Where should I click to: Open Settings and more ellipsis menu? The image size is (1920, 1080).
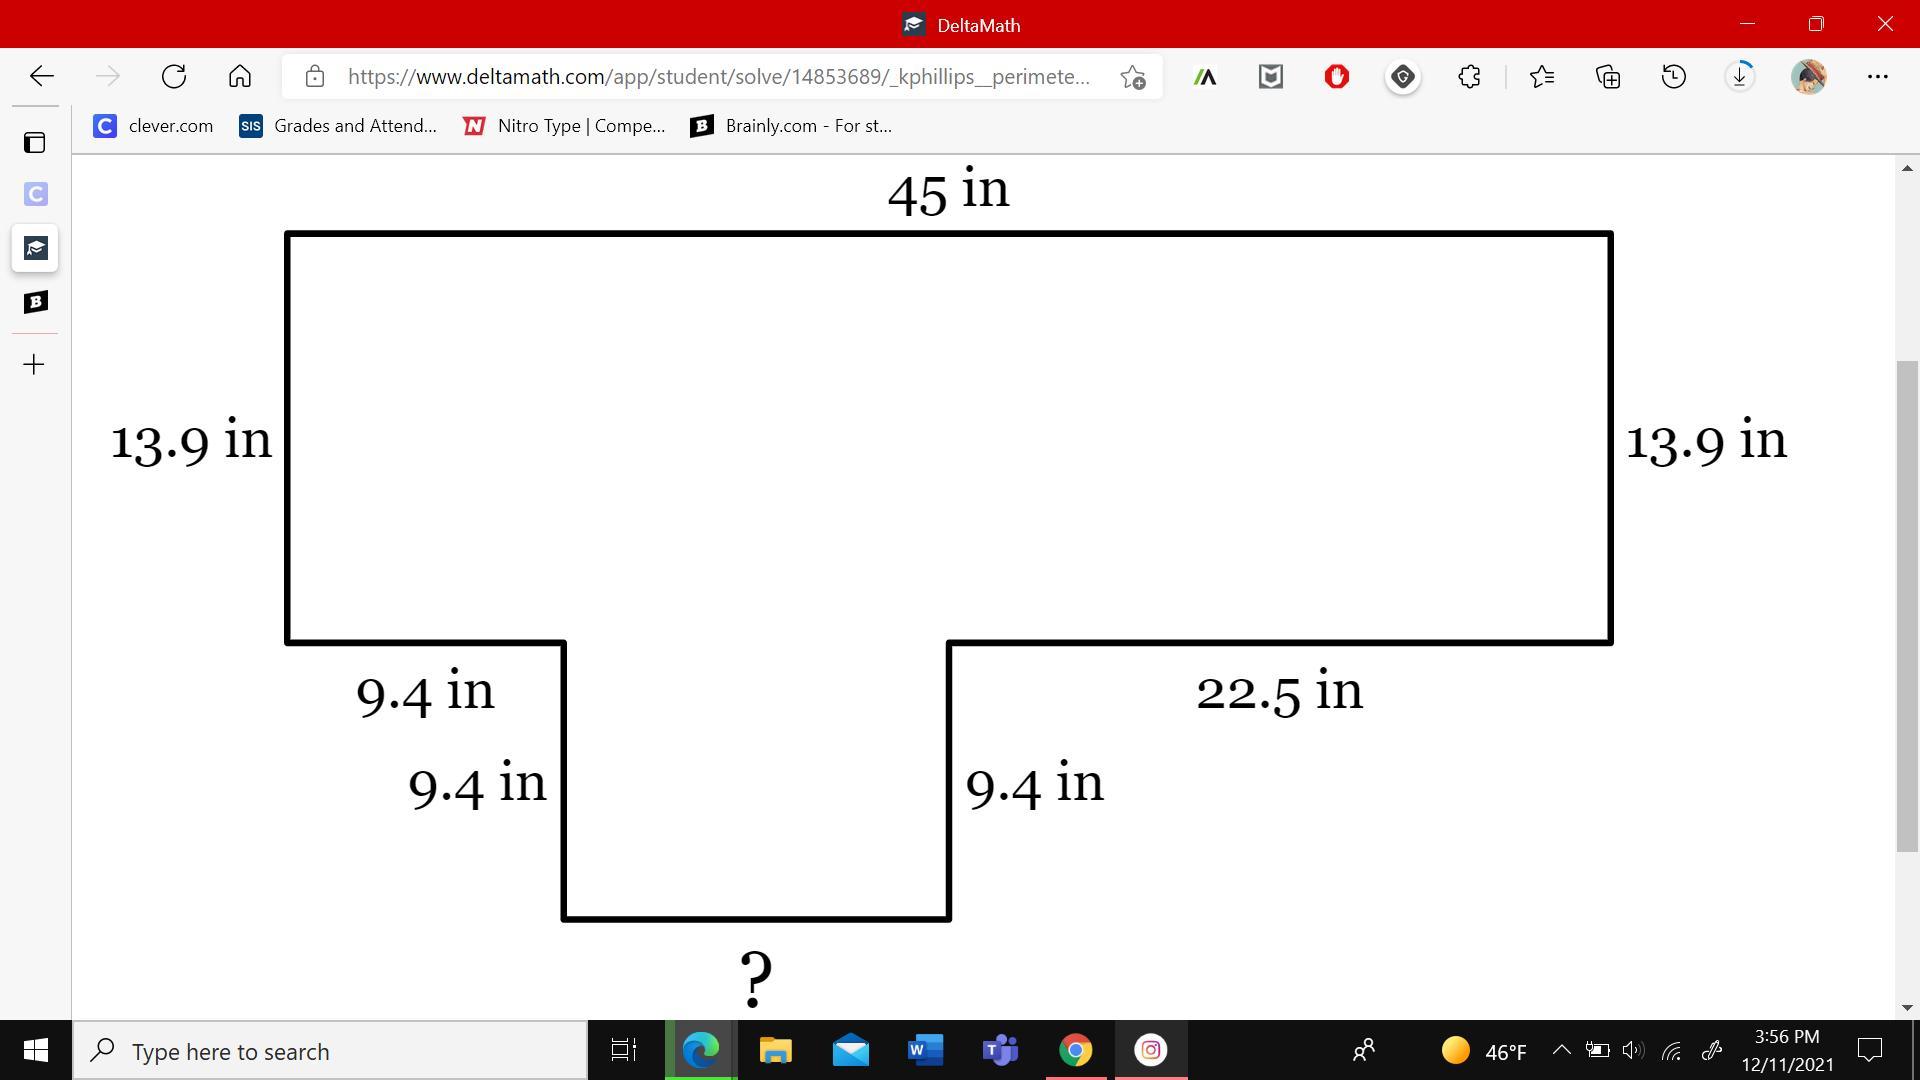pos(1877,77)
